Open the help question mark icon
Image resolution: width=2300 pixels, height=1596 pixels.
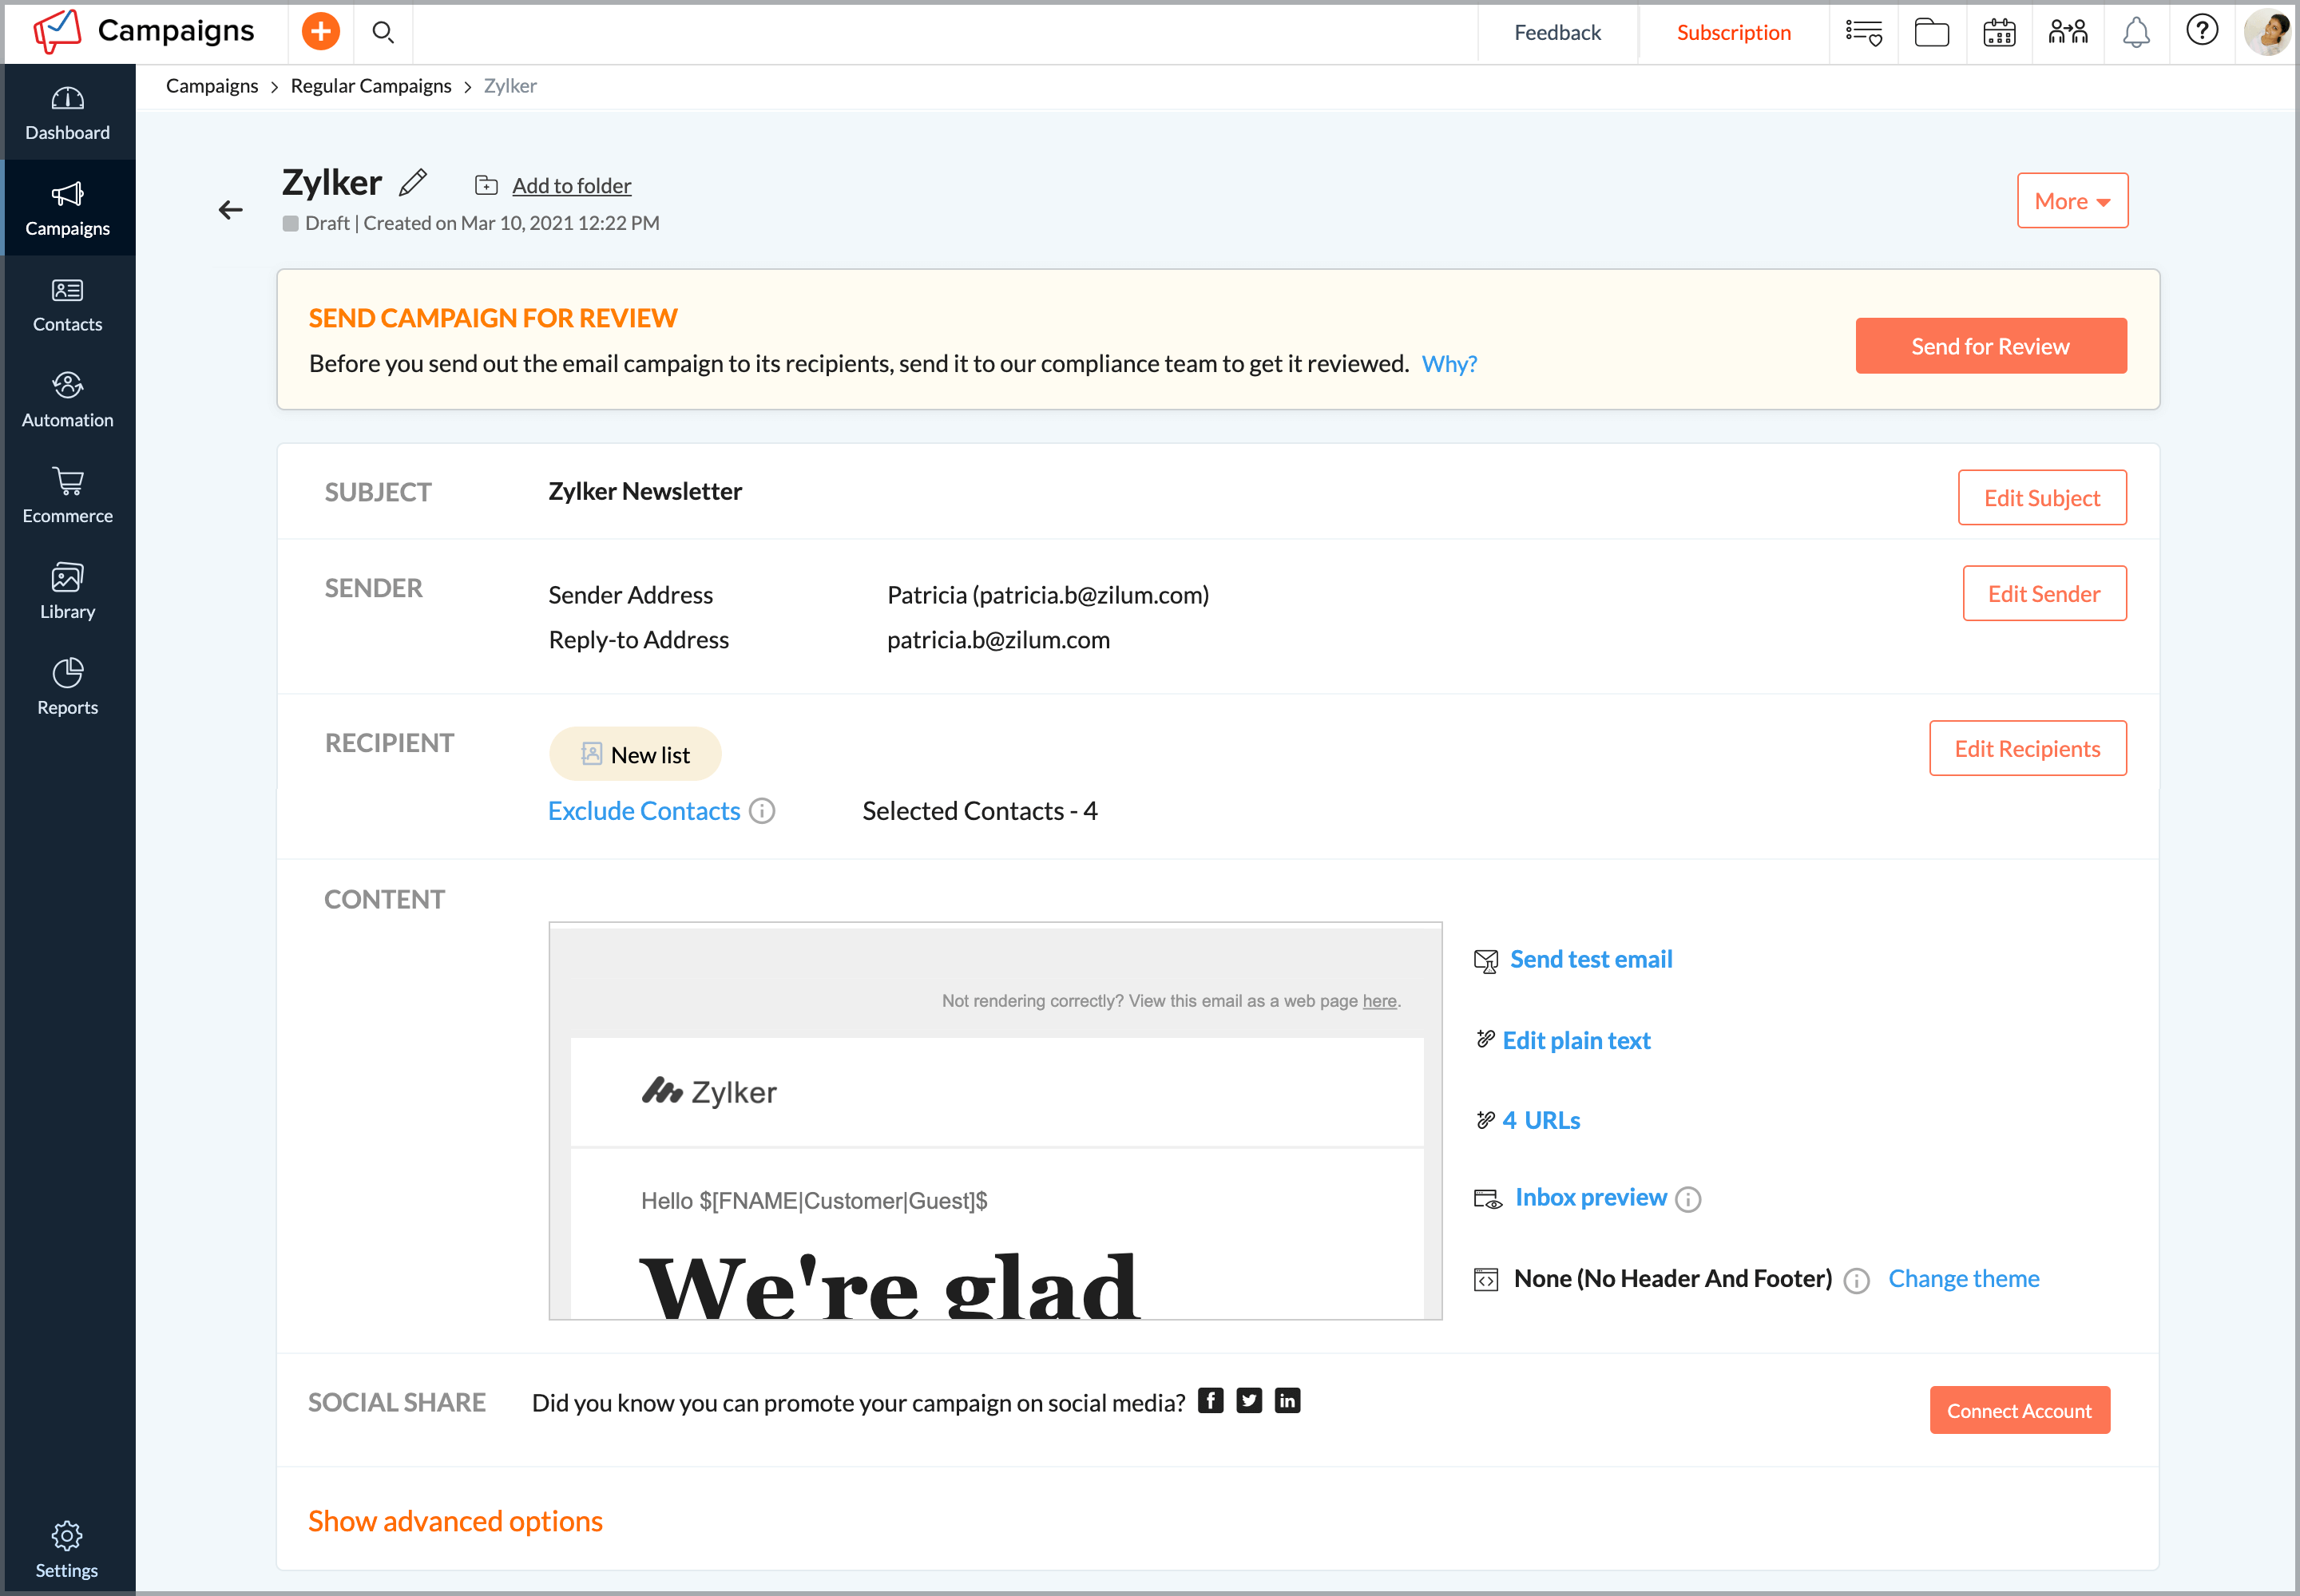point(2202,31)
